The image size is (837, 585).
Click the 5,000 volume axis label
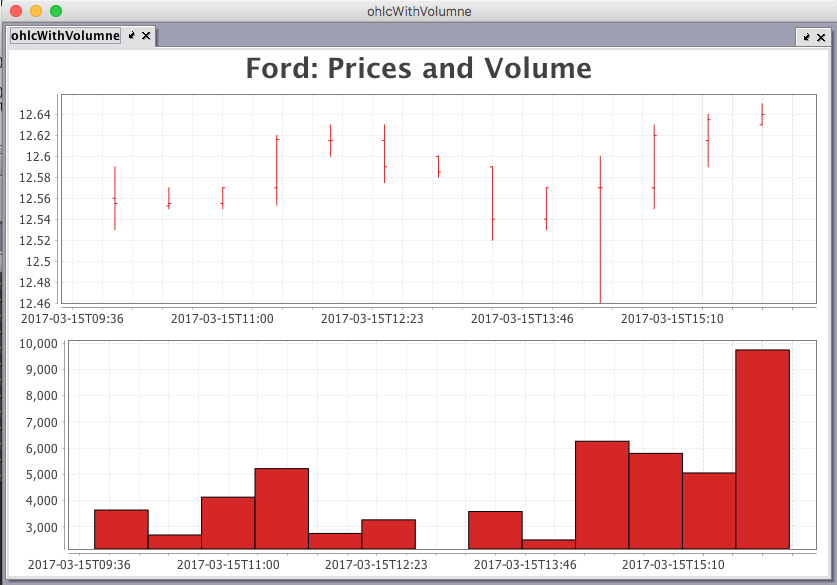point(42,475)
